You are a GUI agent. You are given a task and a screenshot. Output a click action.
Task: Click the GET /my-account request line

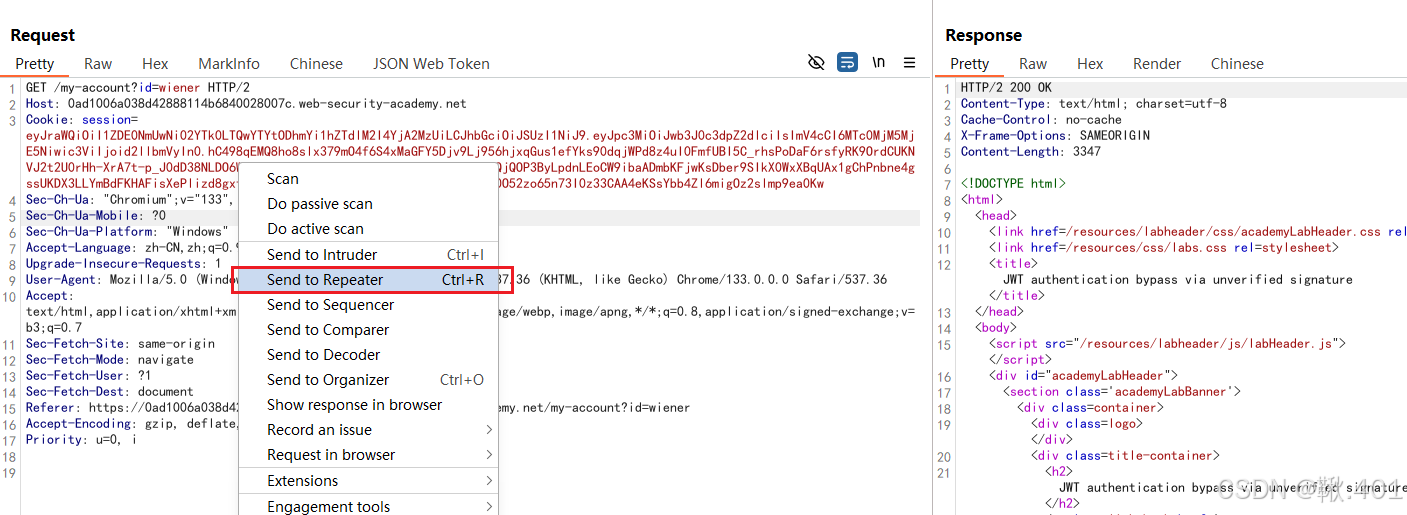[x=138, y=87]
